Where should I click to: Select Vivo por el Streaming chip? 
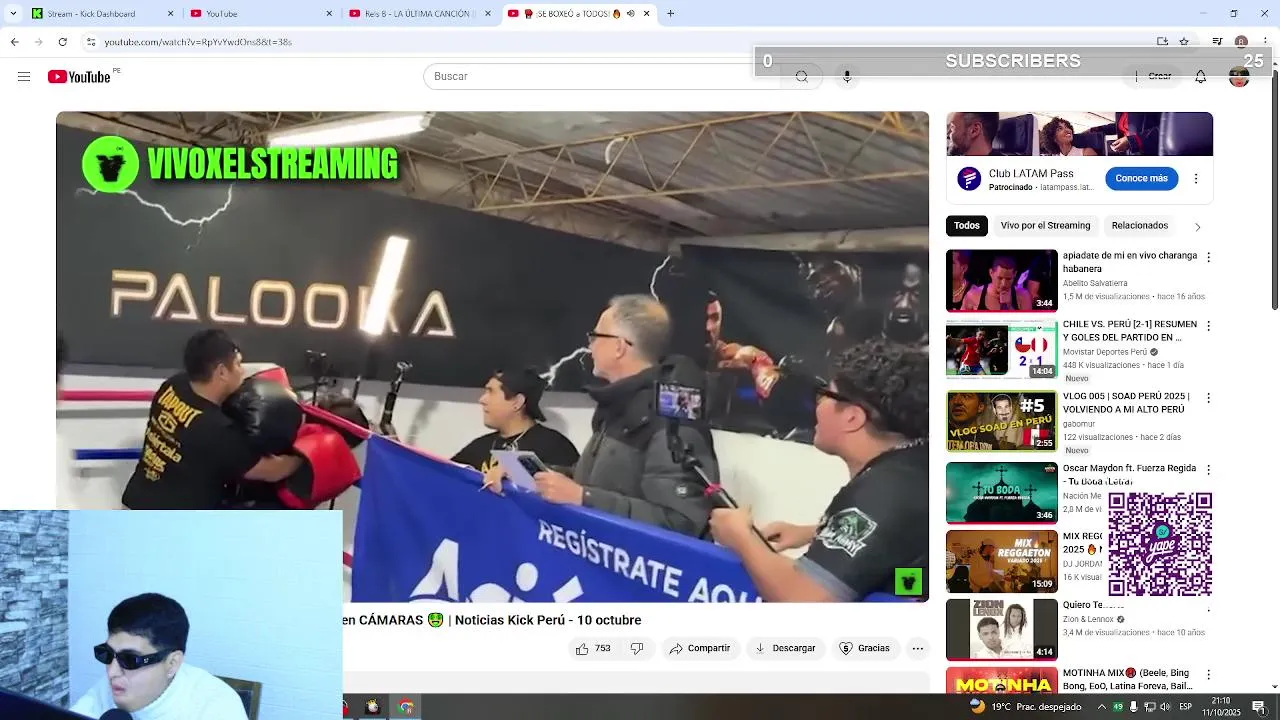point(1045,226)
